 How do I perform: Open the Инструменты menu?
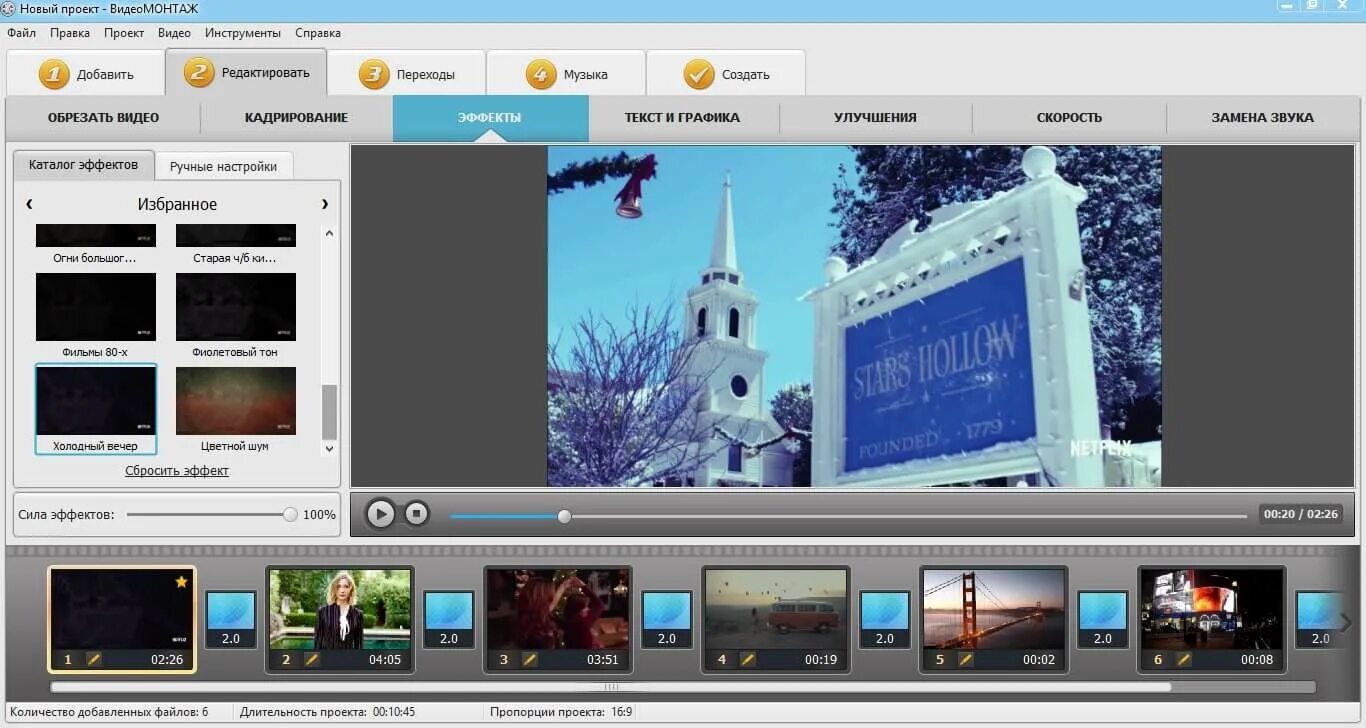[243, 33]
